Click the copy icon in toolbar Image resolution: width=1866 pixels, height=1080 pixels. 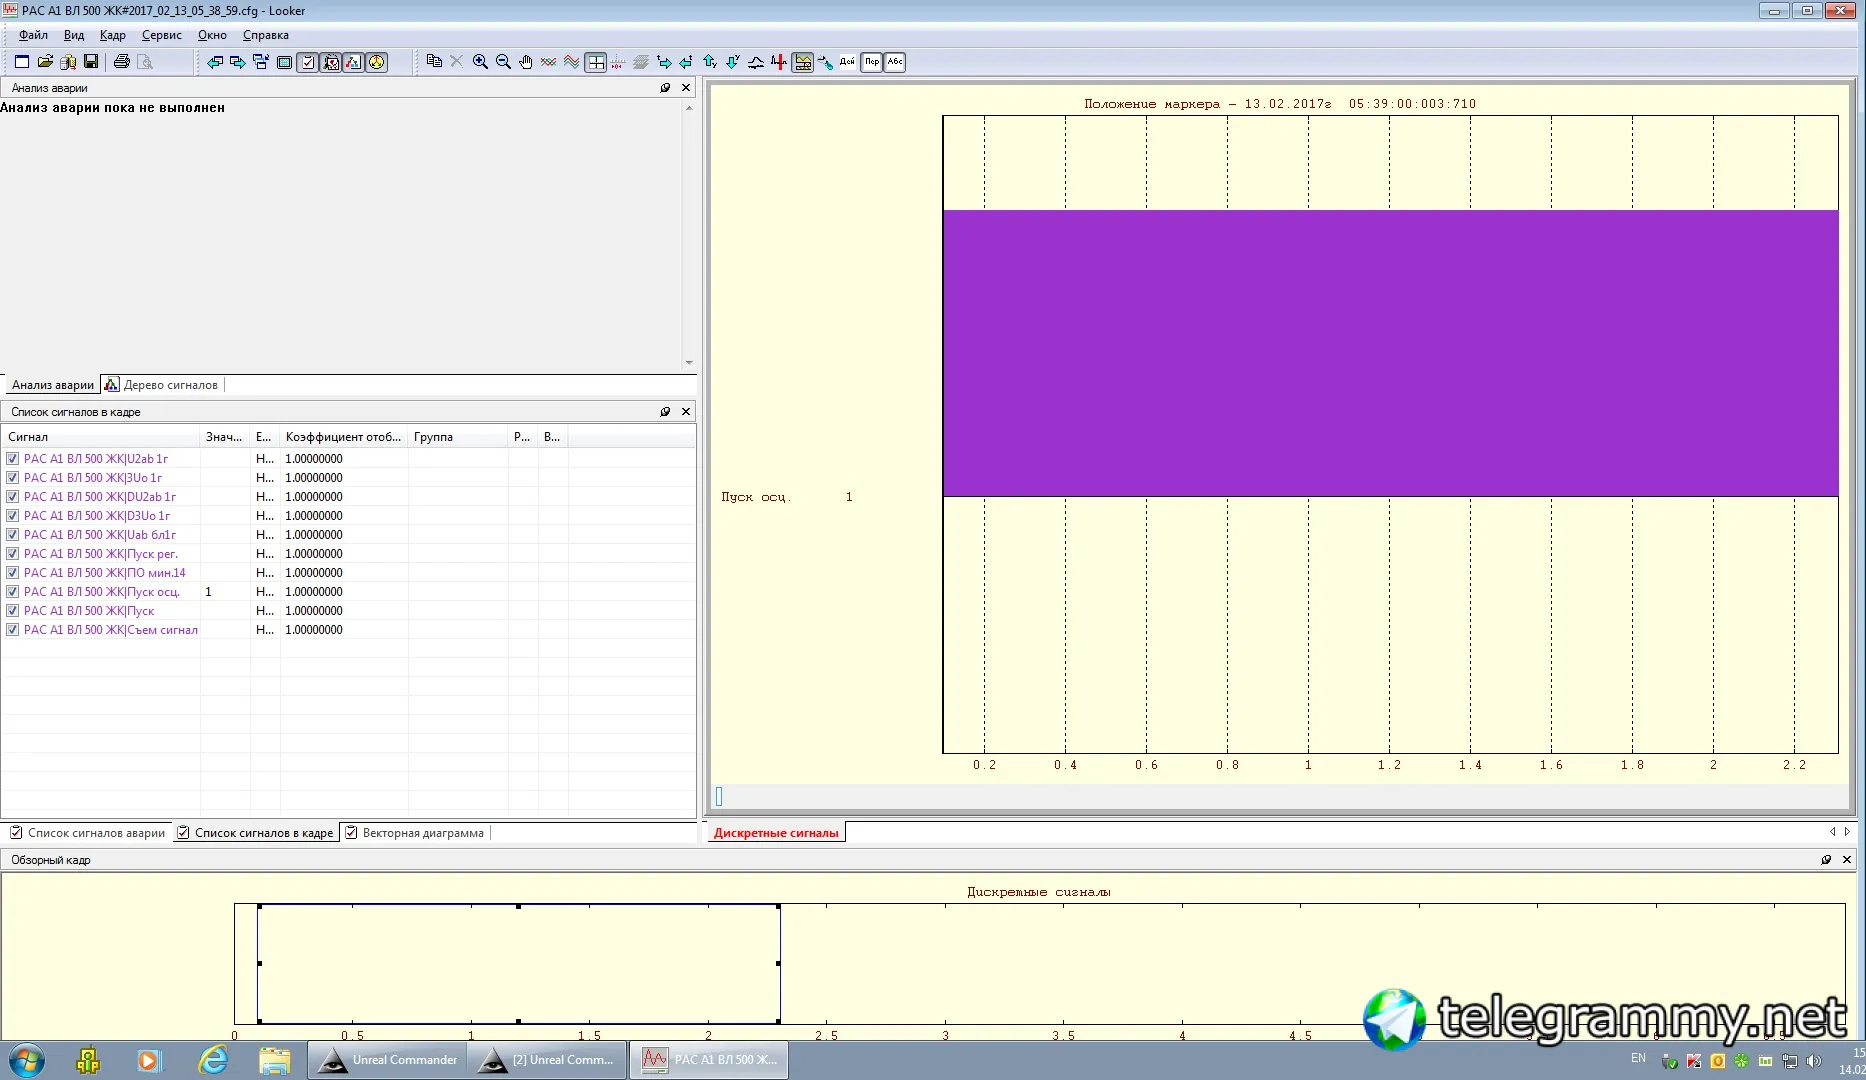434,62
